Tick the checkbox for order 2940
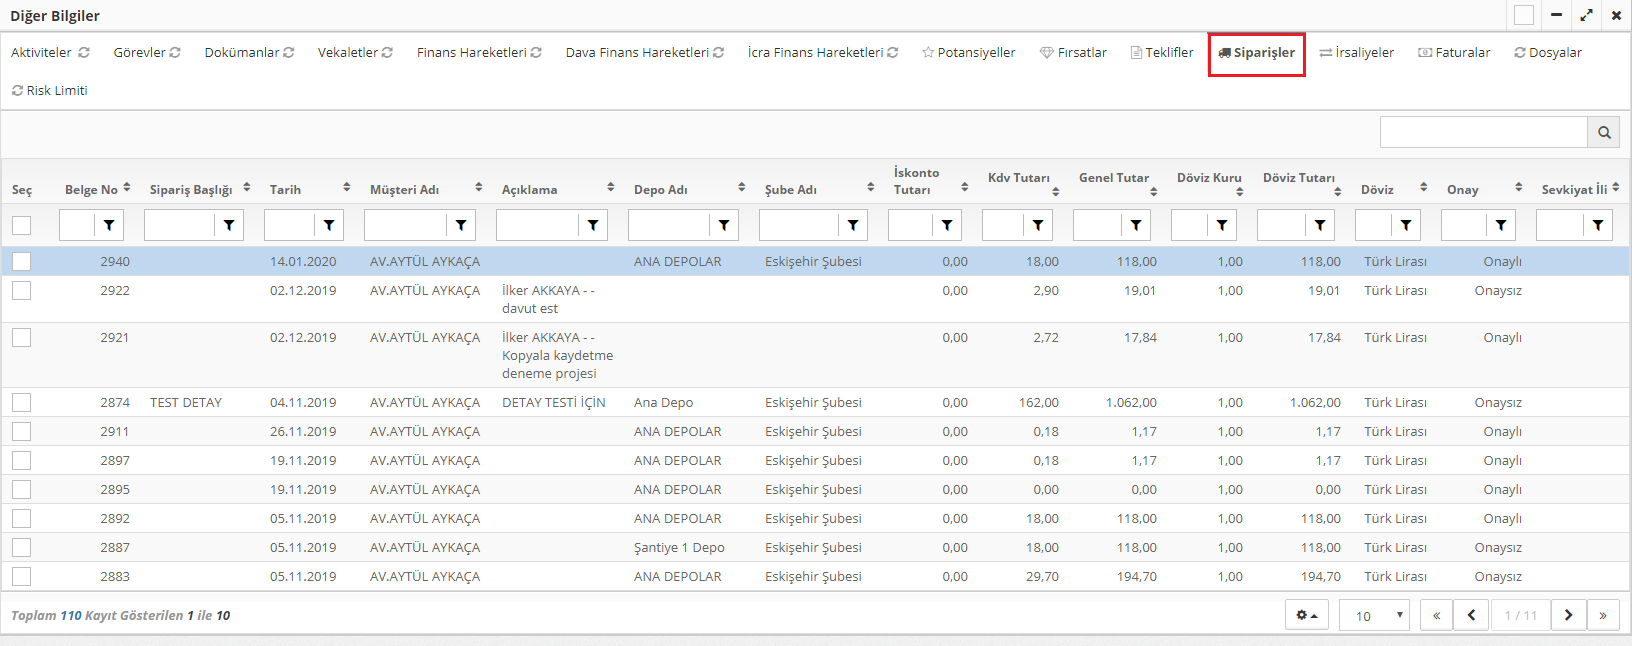 tap(22, 262)
